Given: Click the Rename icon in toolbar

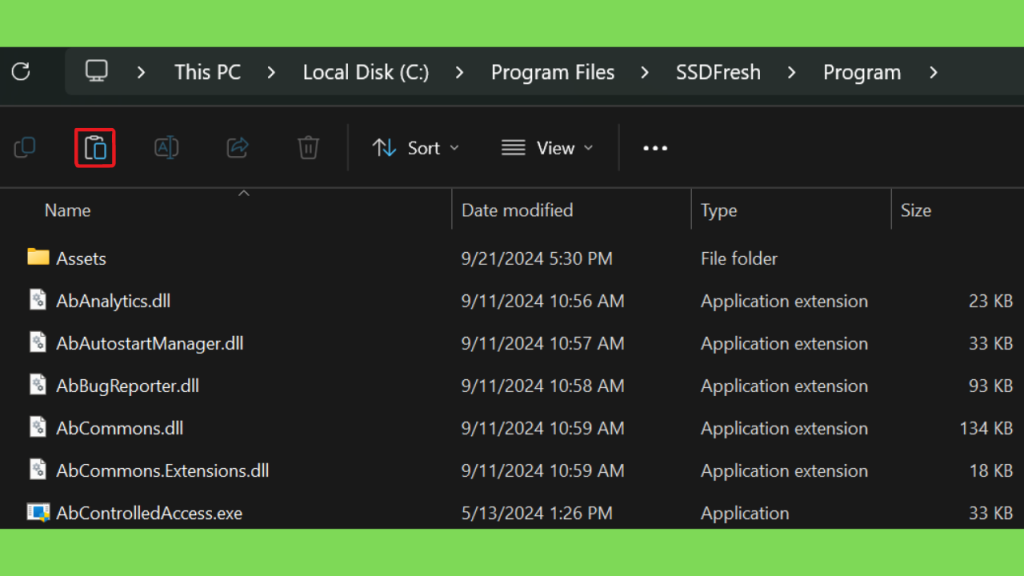Looking at the screenshot, I should (x=167, y=148).
